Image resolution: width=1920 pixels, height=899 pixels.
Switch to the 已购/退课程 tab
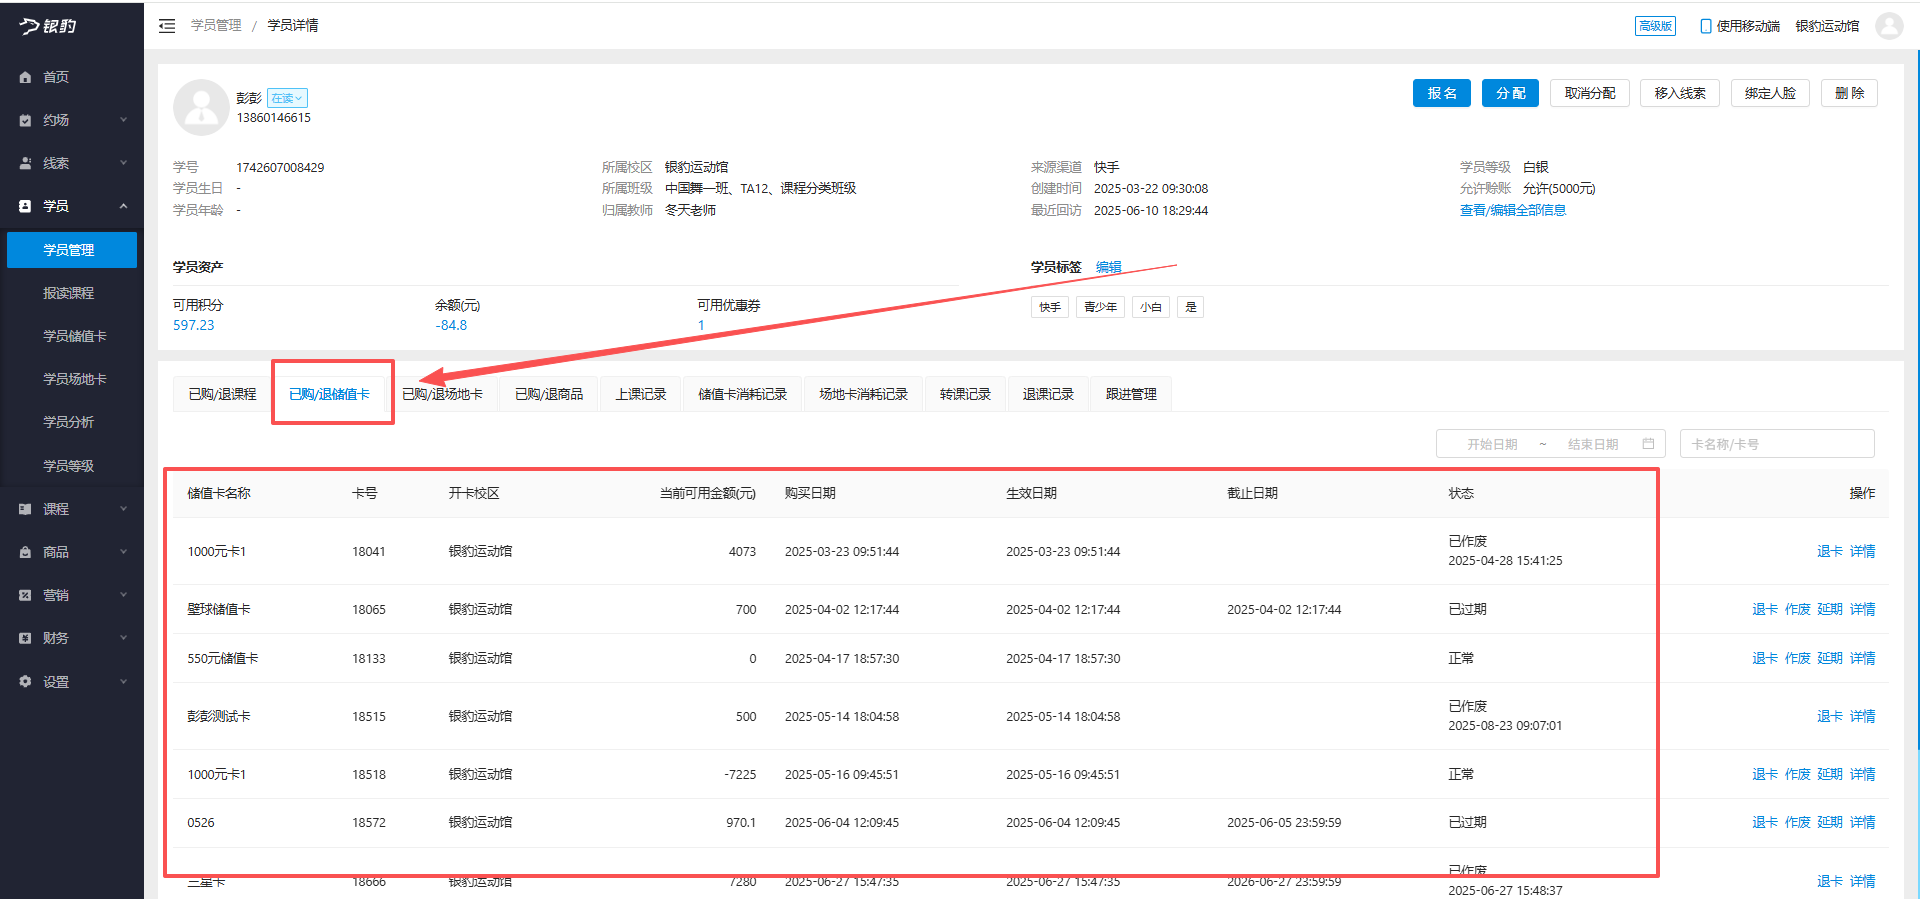pos(222,394)
